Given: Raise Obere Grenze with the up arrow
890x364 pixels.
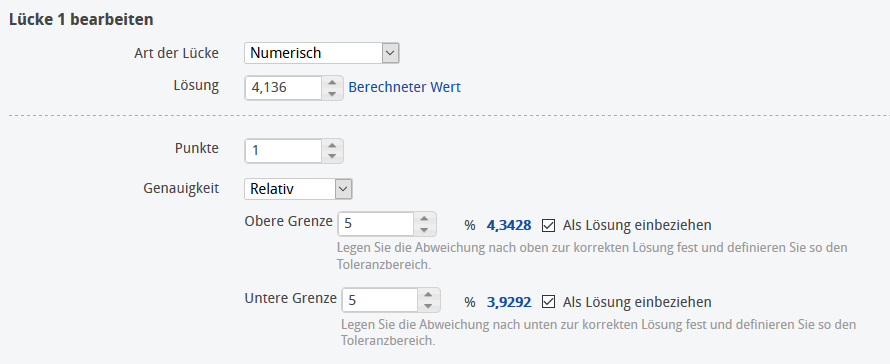Looking at the screenshot, I should 424,219.
